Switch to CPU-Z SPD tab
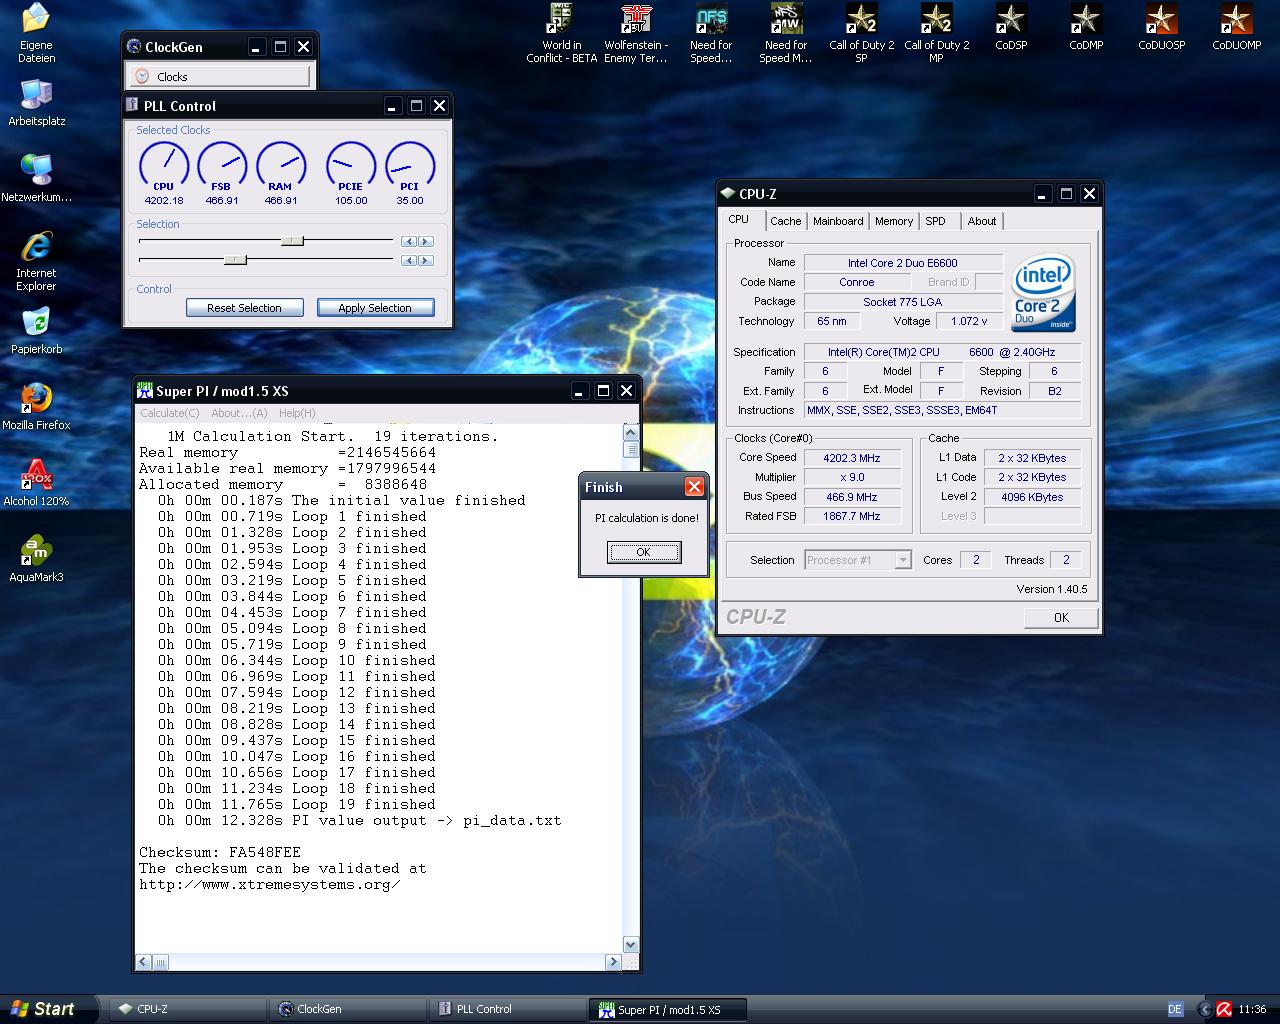1280x1024 pixels. tap(935, 221)
